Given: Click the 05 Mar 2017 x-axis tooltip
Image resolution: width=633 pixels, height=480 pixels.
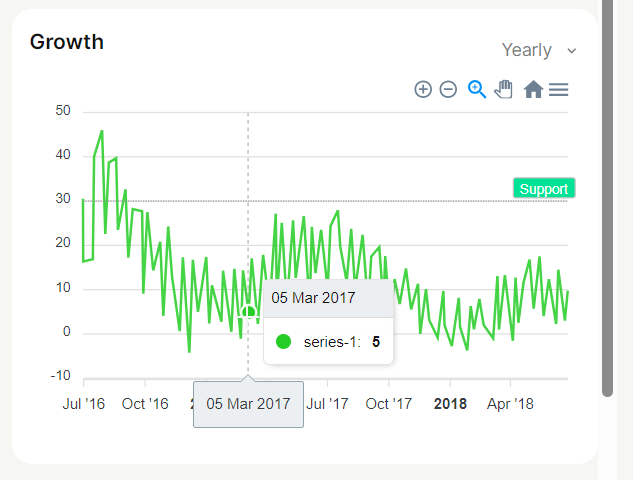Looking at the screenshot, I should tap(248, 404).
